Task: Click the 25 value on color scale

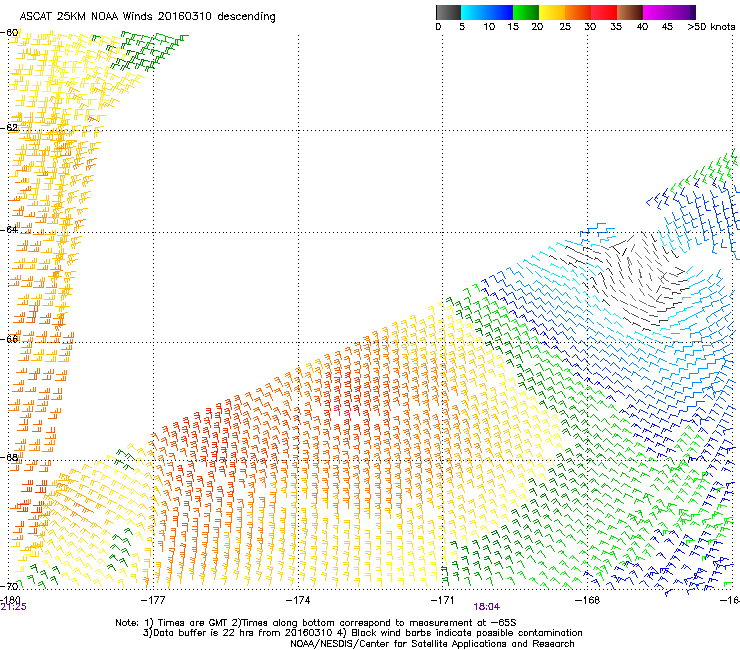Action: pyautogui.click(x=565, y=27)
